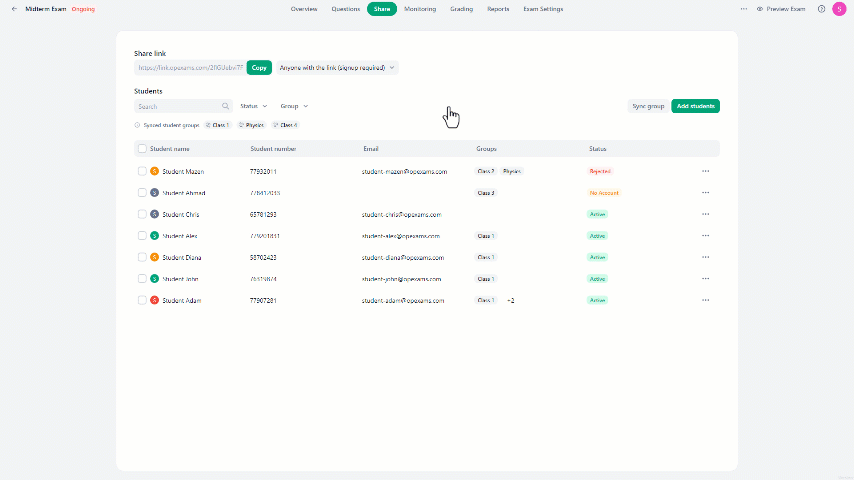
Task: Switch to the Monitoring tab
Action: [420, 9]
